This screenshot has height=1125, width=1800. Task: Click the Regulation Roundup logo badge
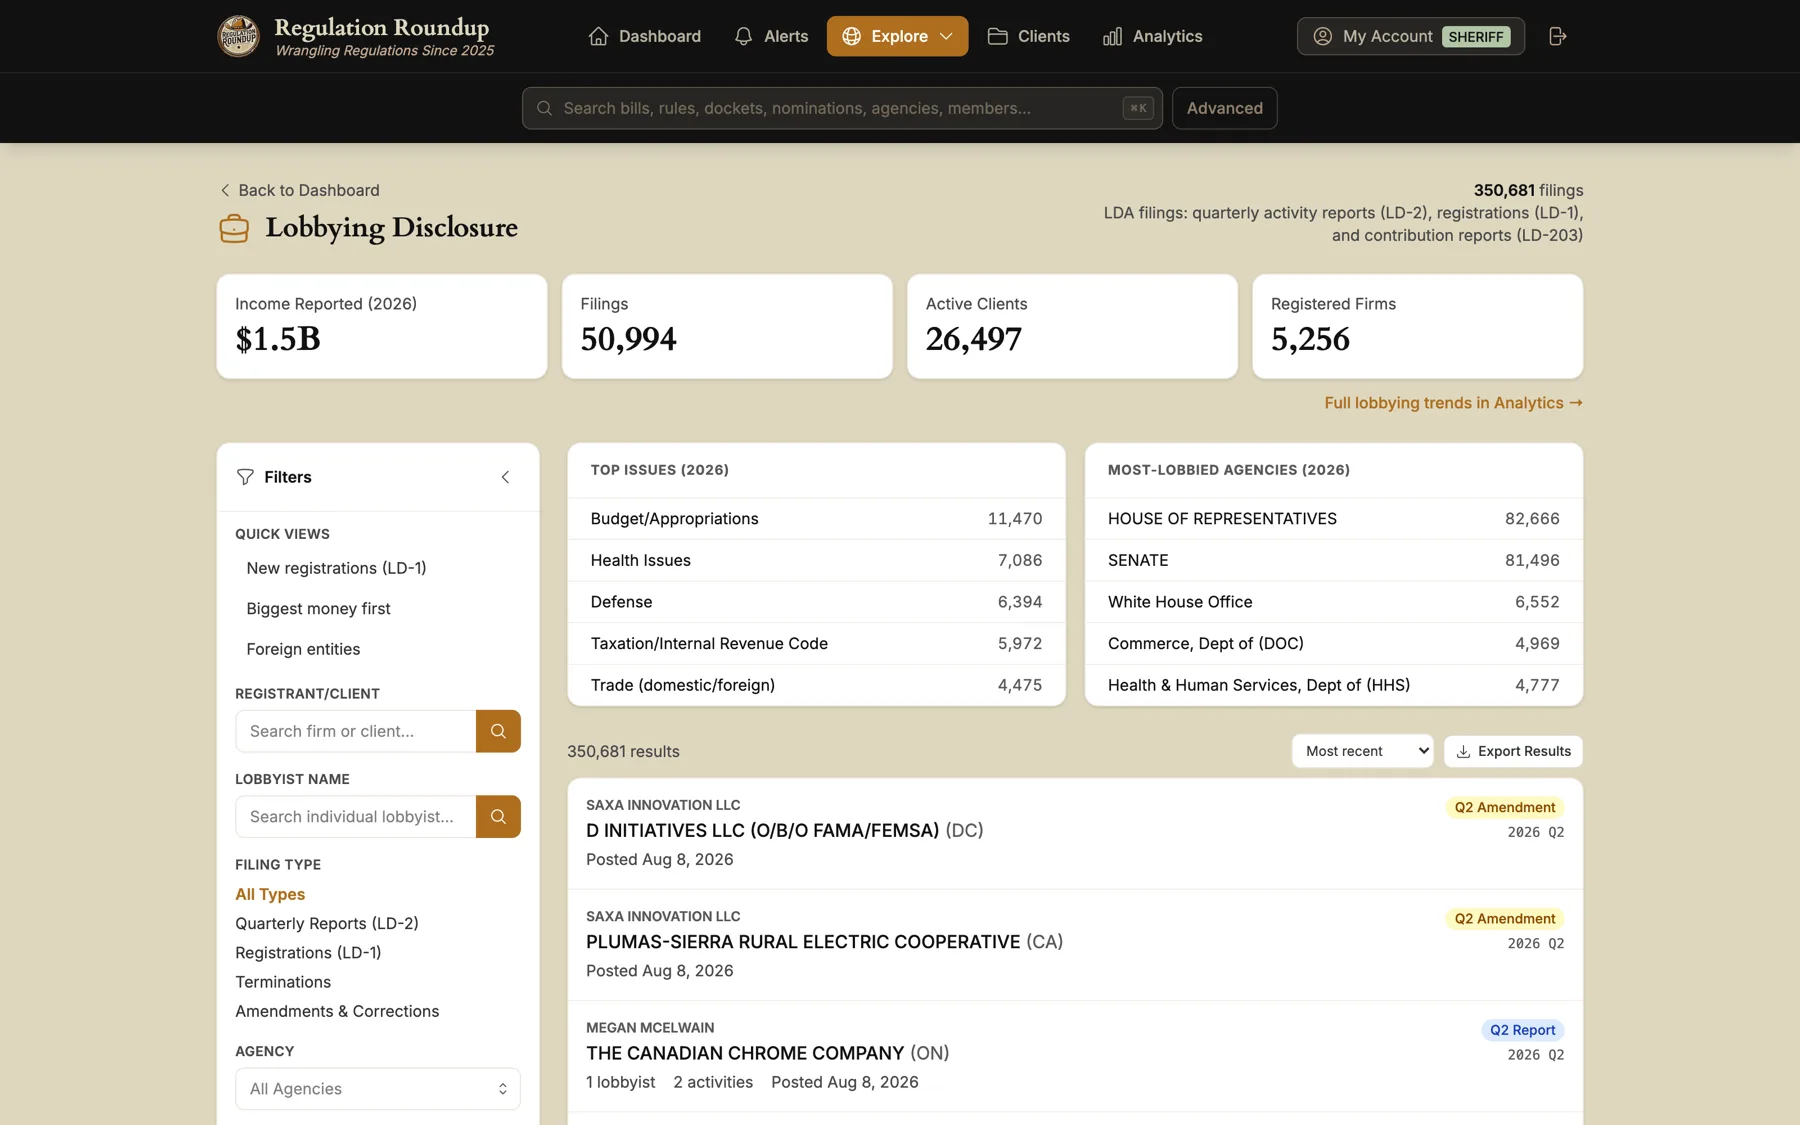click(238, 36)
